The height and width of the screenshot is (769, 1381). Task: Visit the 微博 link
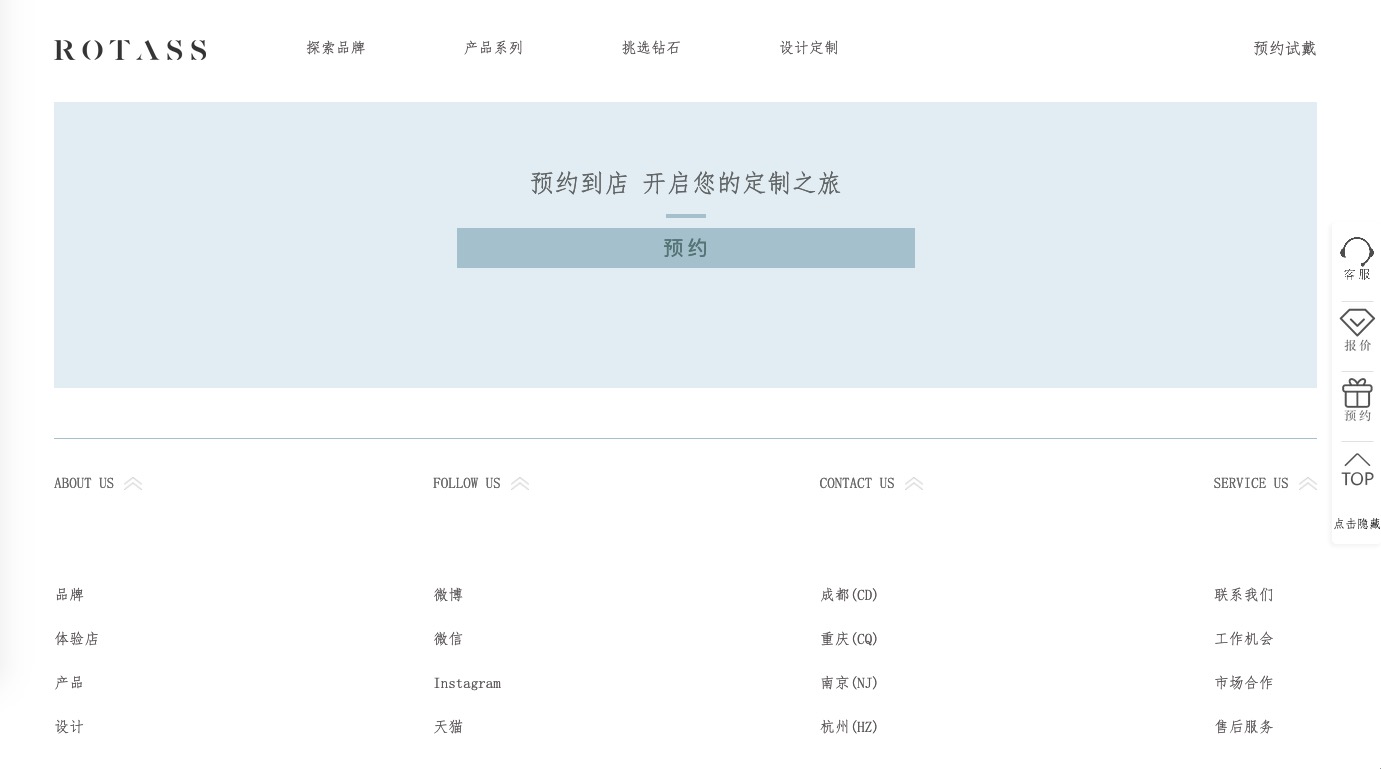coord(448,595)
